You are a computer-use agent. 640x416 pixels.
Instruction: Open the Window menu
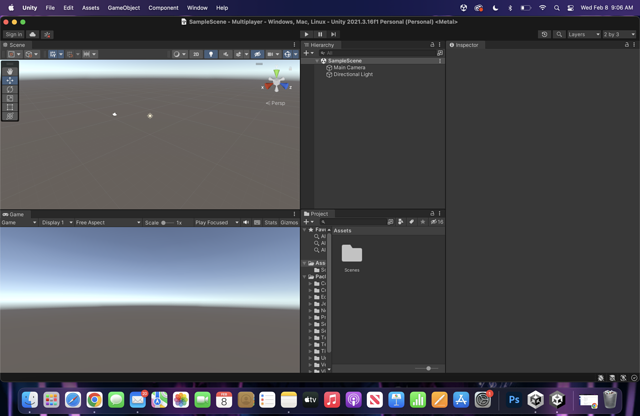(197, 8)
